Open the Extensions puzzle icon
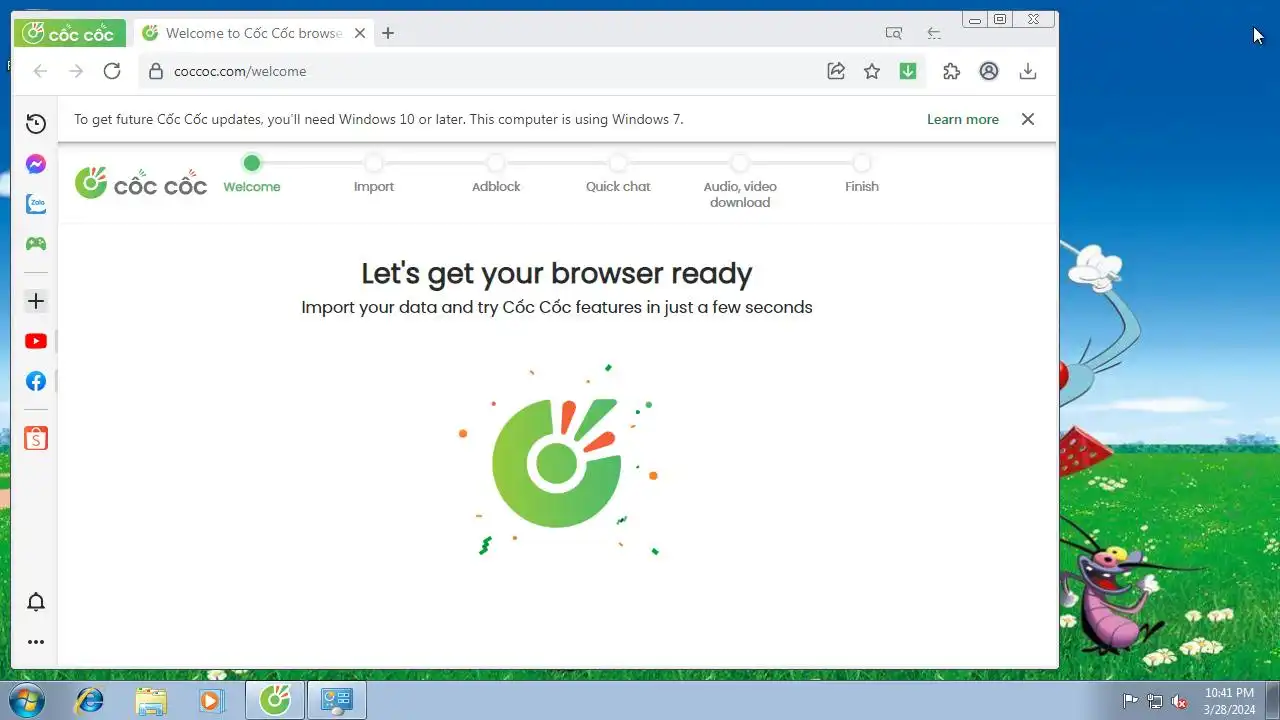This screenshot has width=1280, height=720. 951,71
